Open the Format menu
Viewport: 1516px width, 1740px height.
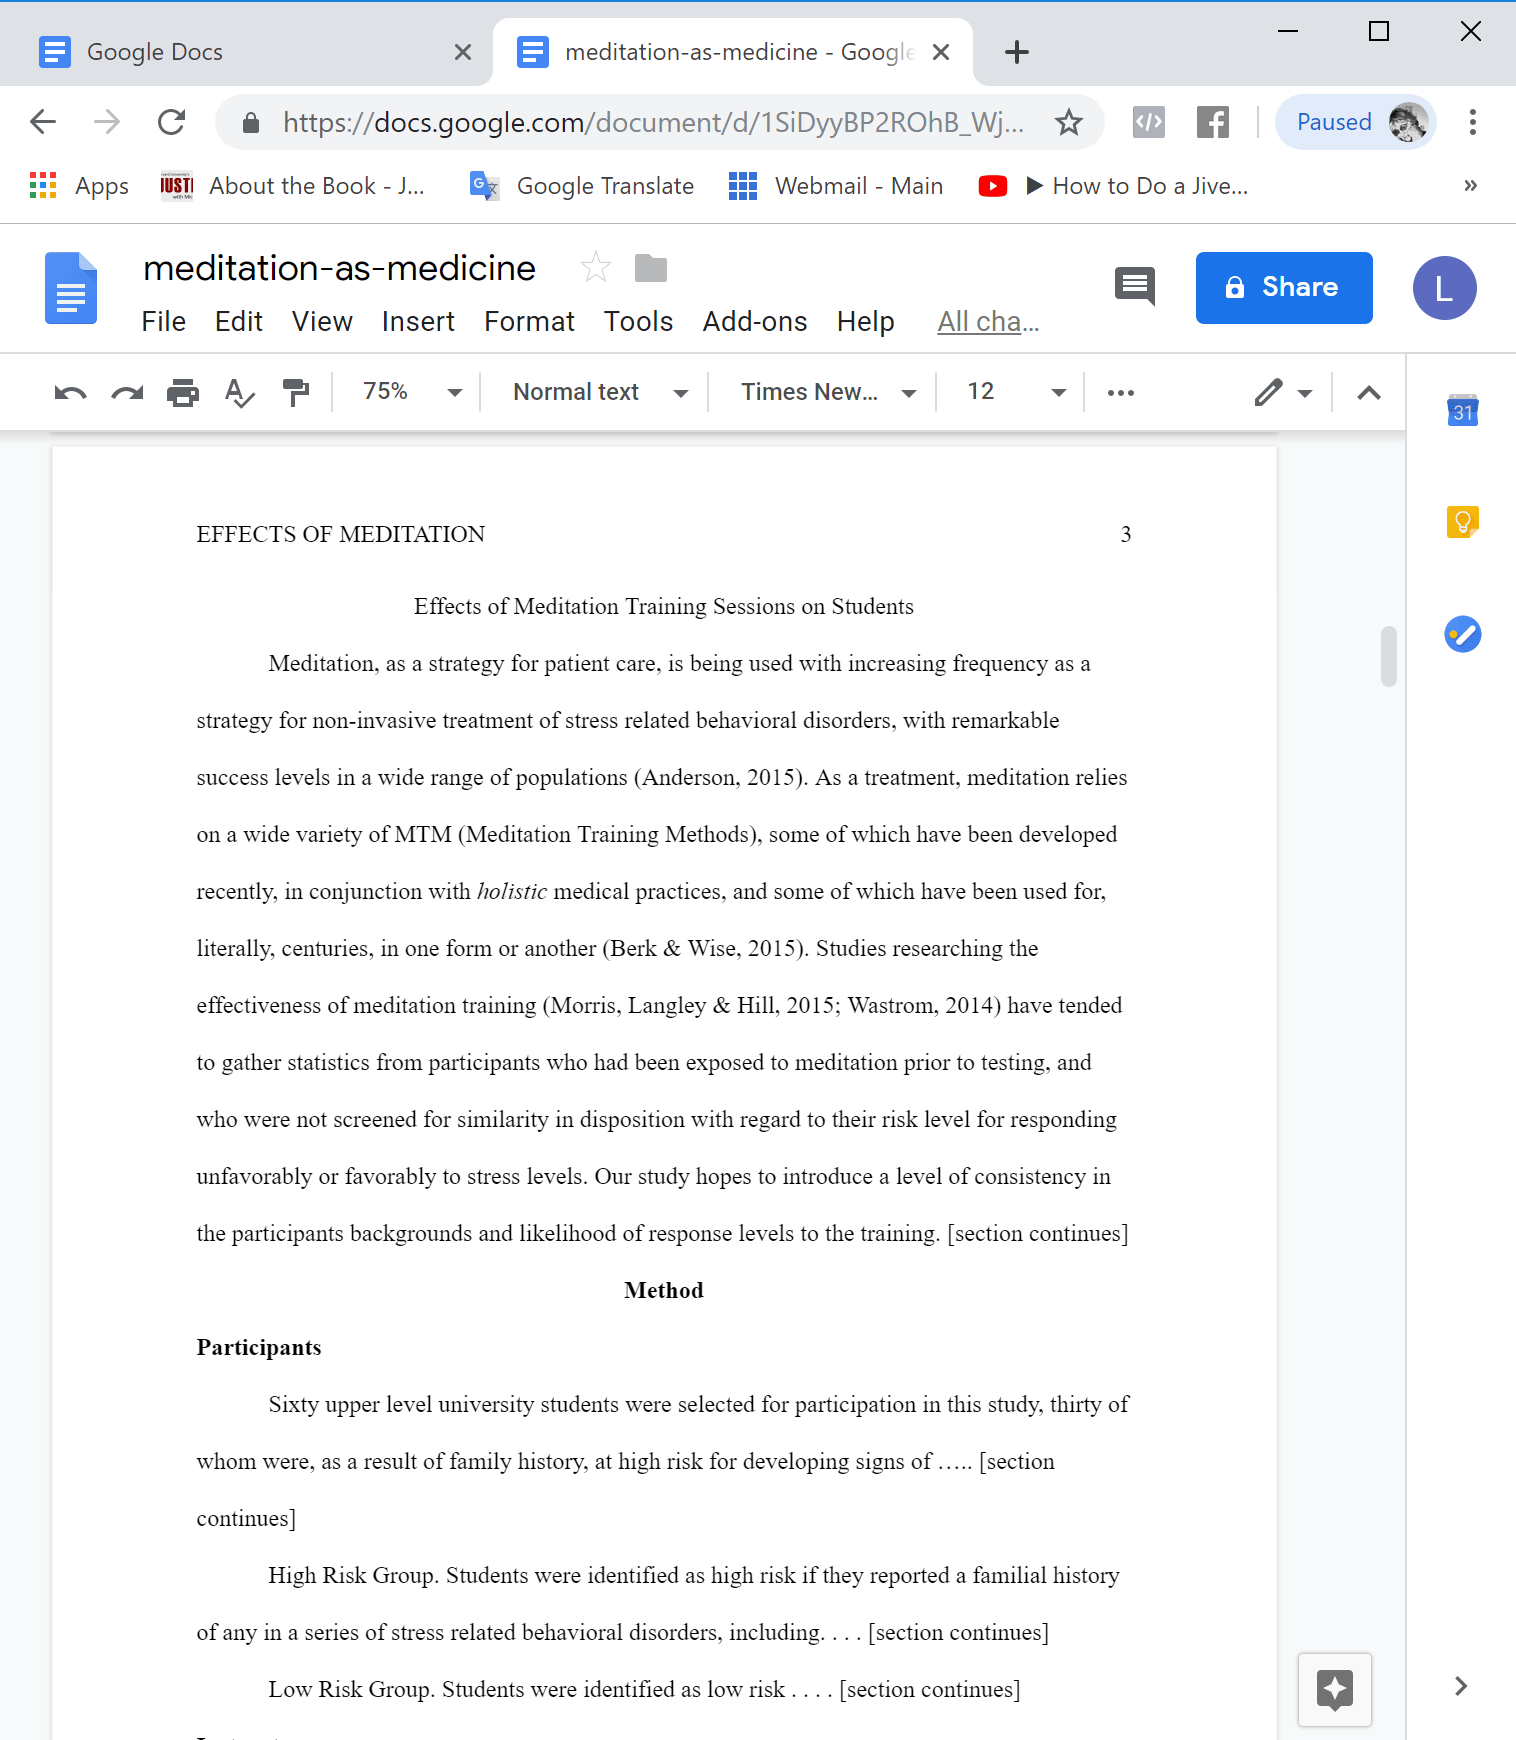pos(529,322)
